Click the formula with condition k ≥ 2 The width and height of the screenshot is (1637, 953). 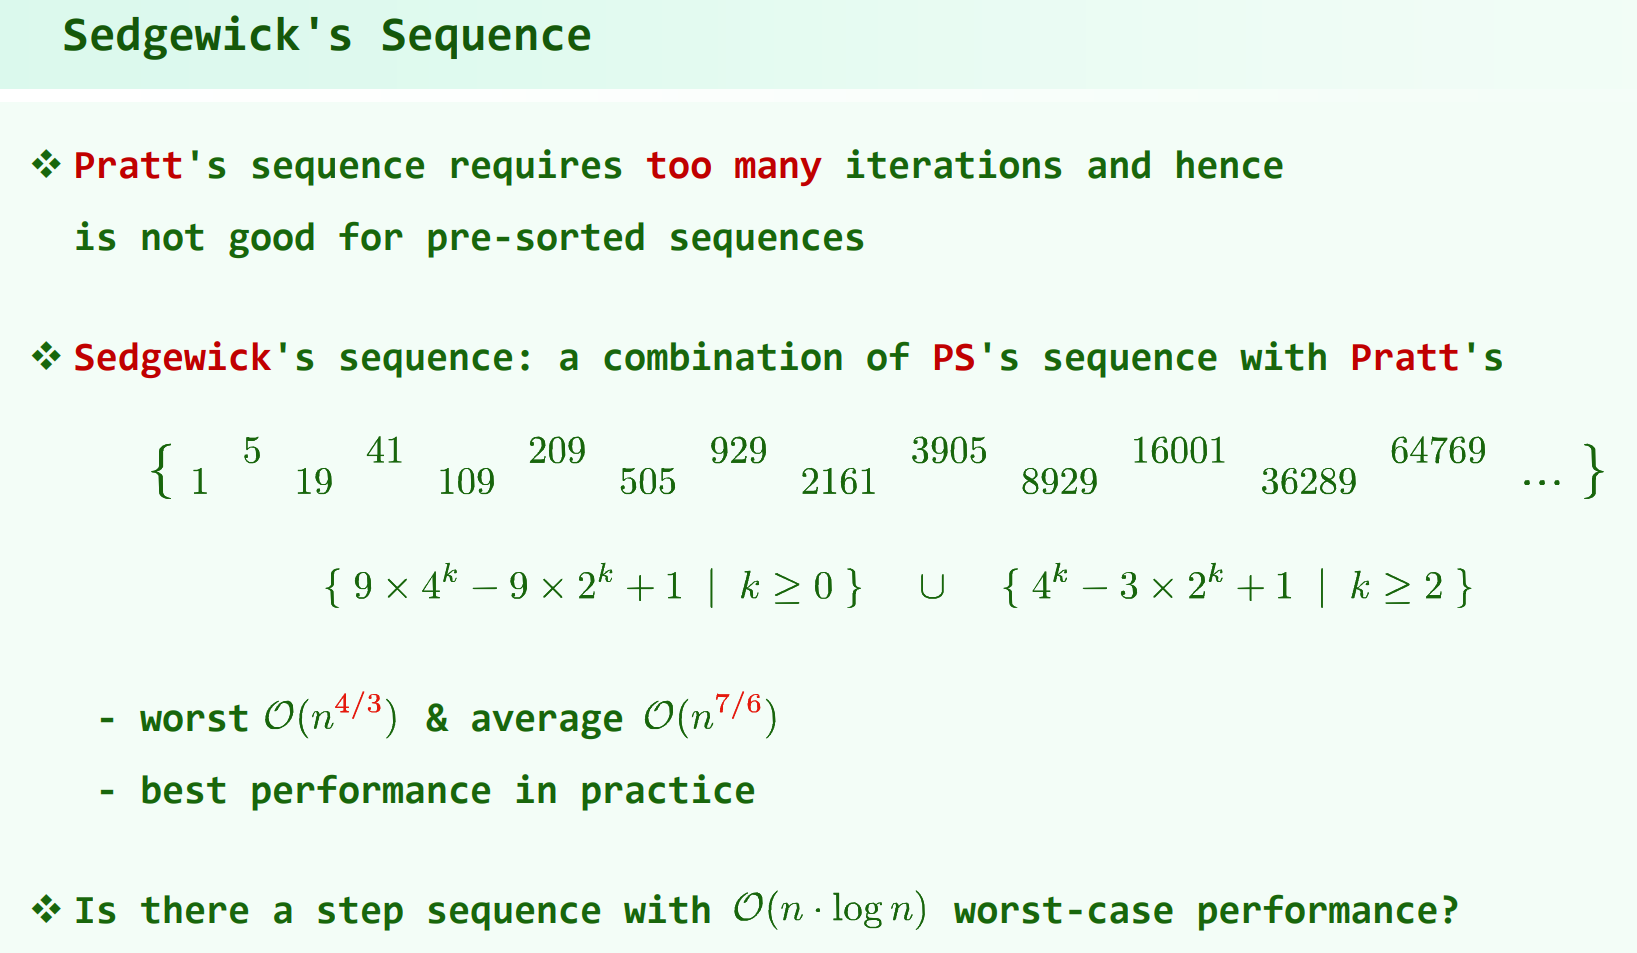click(1237, 586)
